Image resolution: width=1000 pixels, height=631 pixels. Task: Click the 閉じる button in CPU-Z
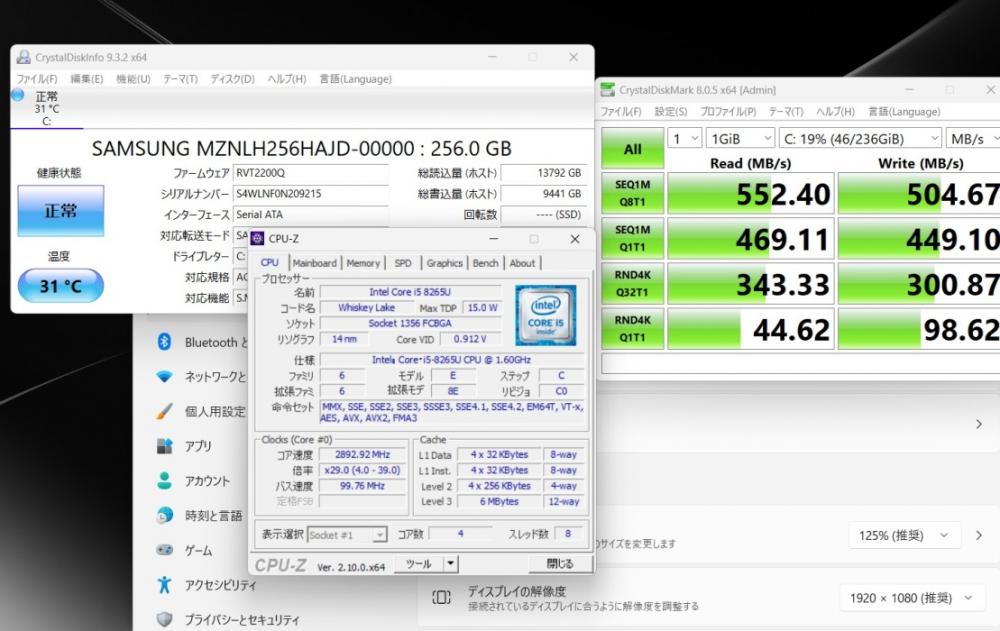[x=560, y=563]
